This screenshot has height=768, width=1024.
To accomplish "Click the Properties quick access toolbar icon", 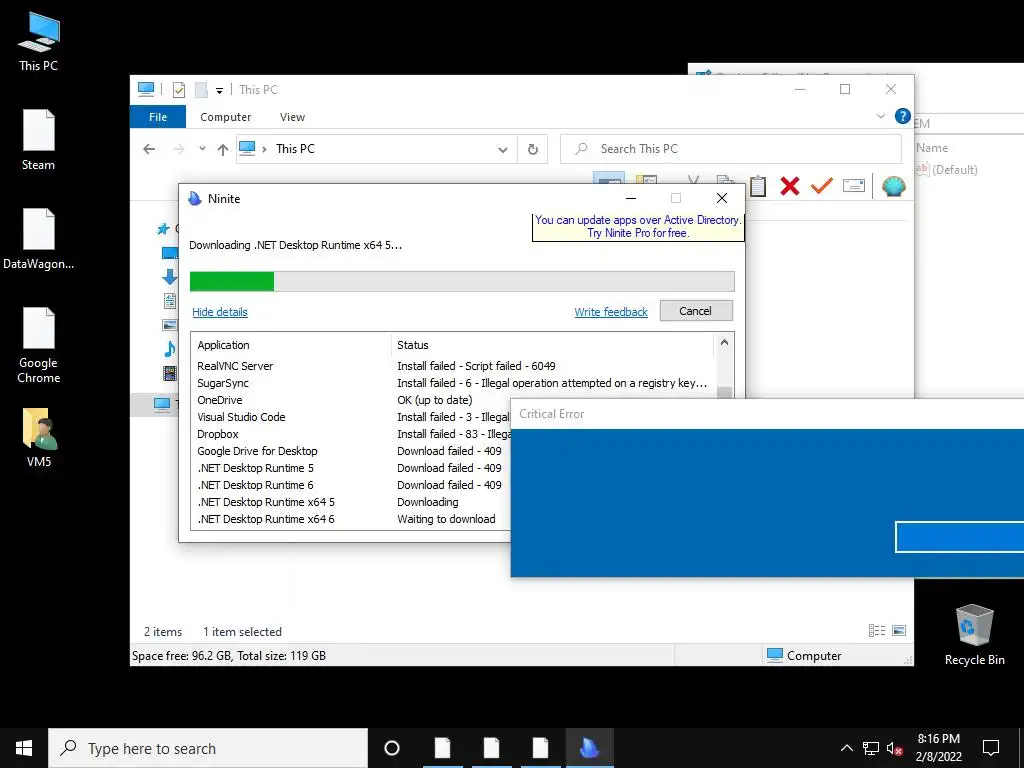I will [179, 89].
